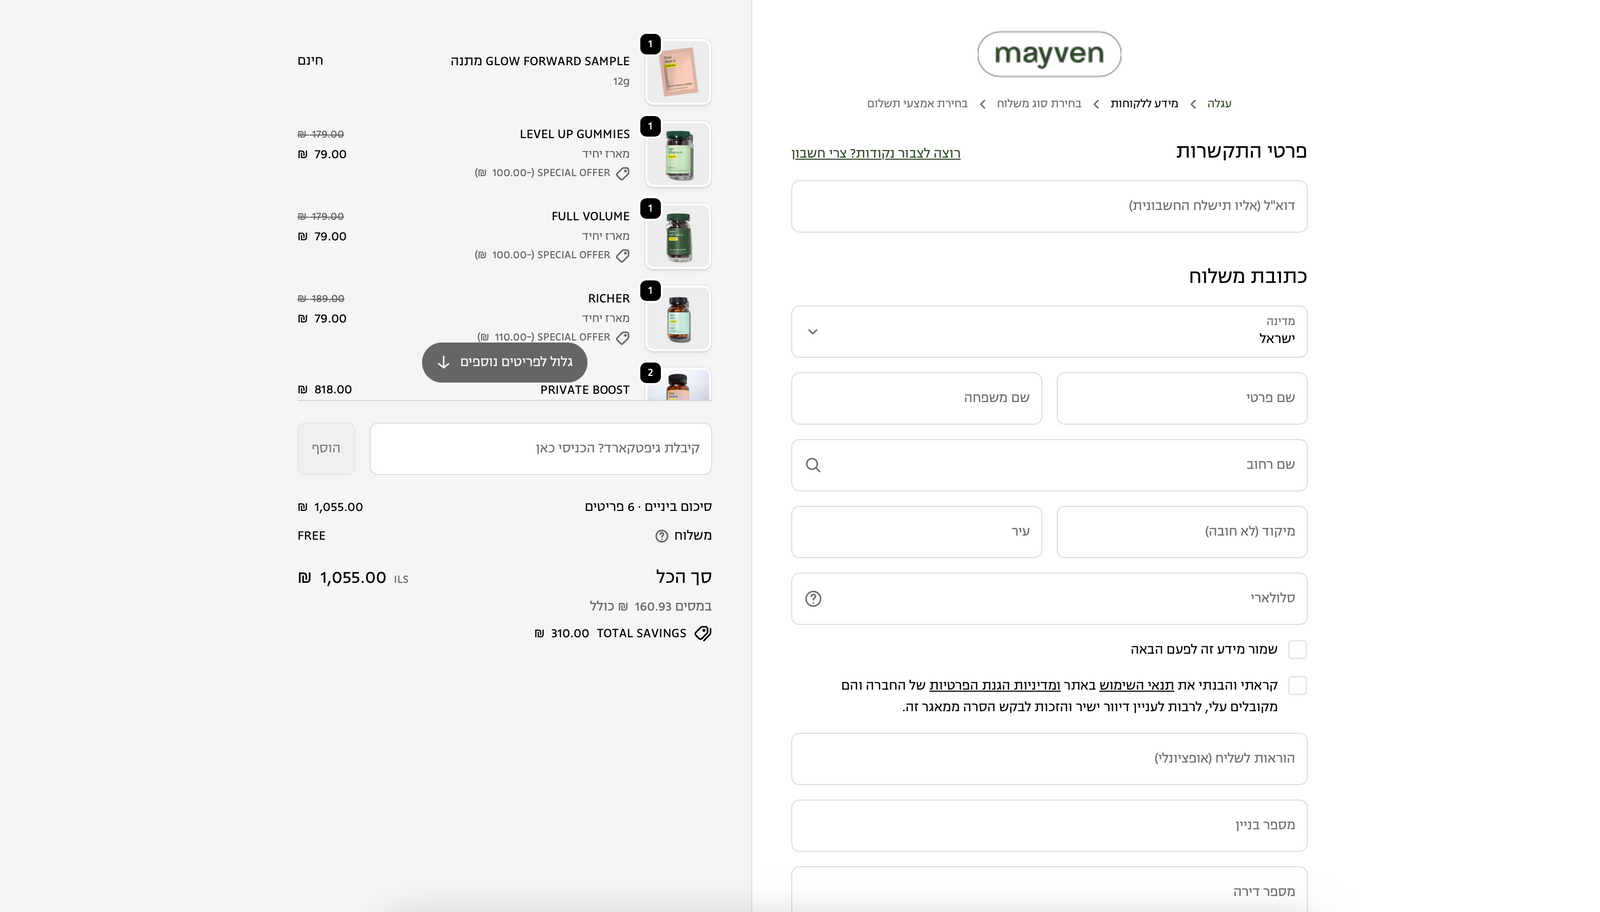Click the חינם price of the sample
Image resolution: width=1600 pixels, height=912 pixels.
[x=310, y=61]
